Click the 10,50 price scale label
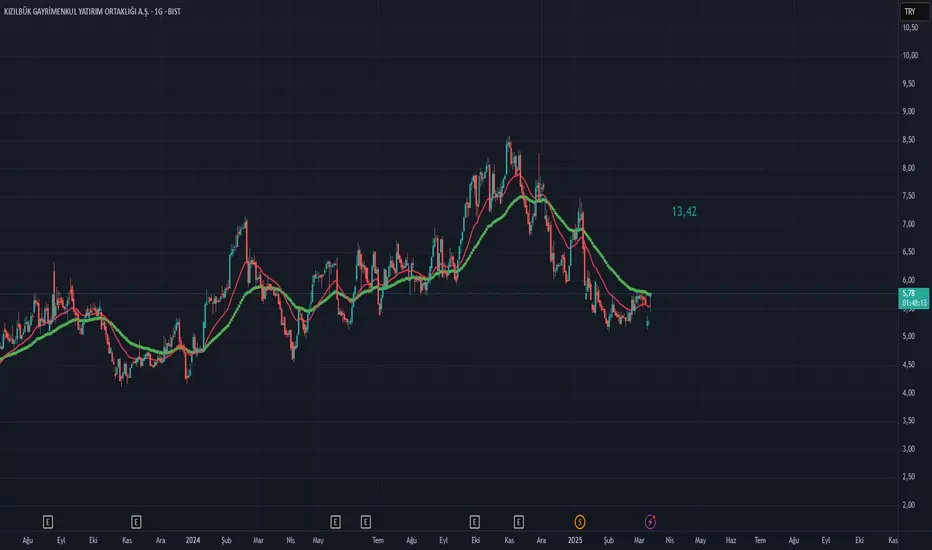Image resolution: width=932 pixels, height=550 pixels. pyautogui.click(x=910, y=27)
